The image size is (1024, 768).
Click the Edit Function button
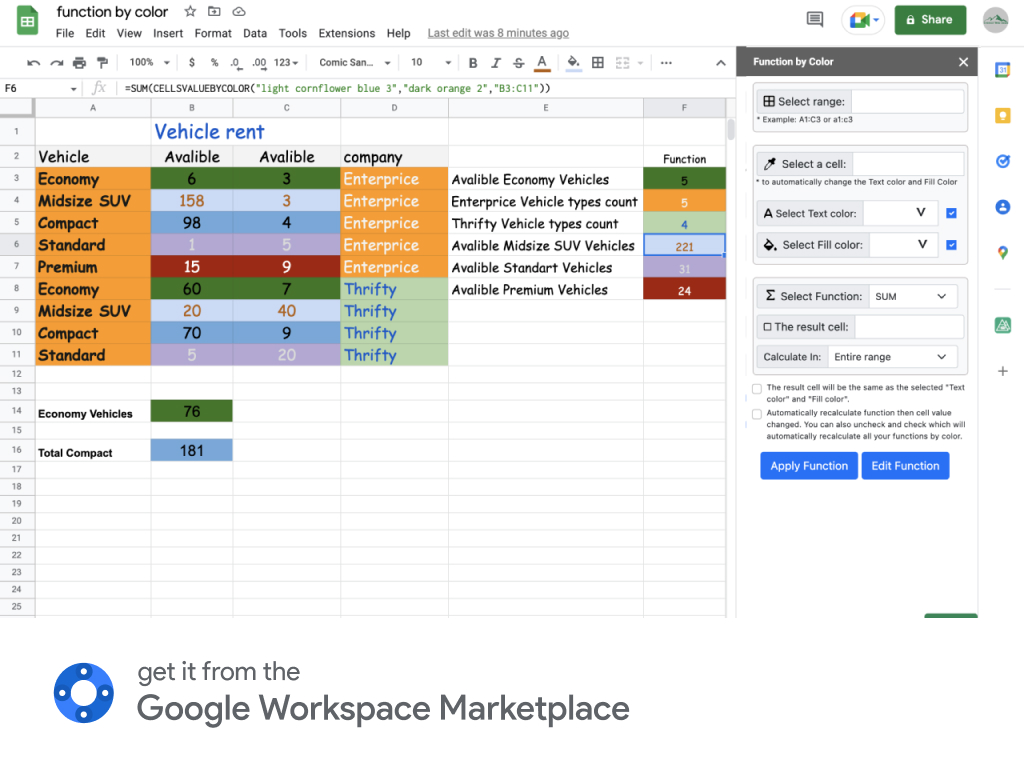point(905,465)
